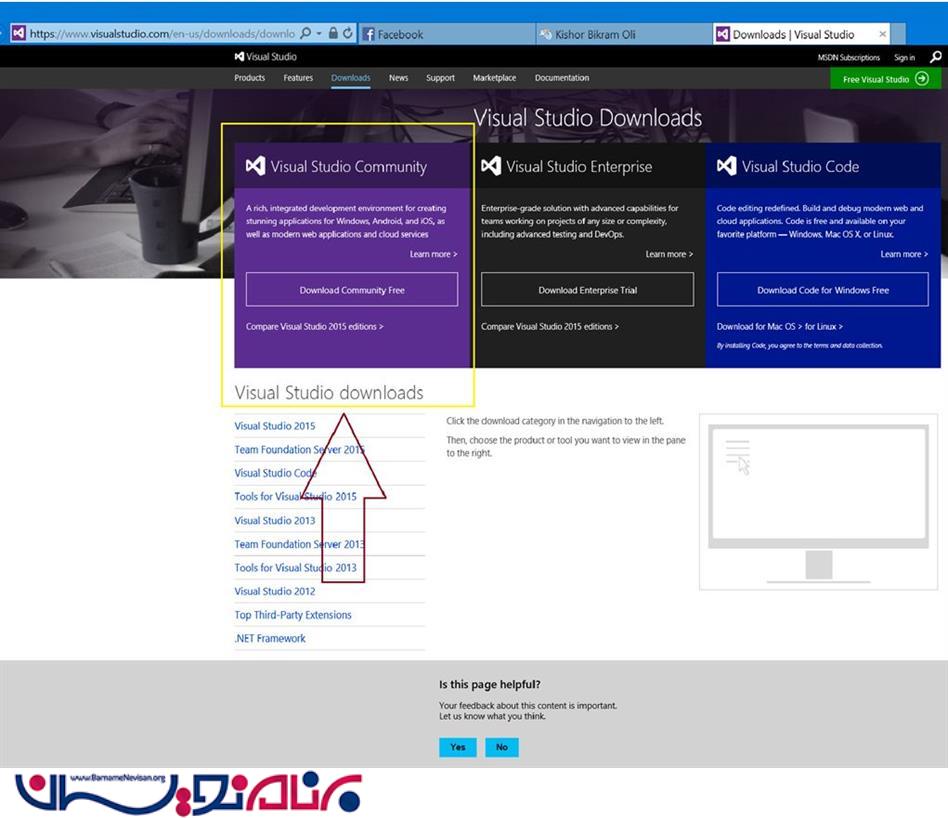
Task: Click the arrow icon on Free Visual Studio button
Action: pos(922,79)
